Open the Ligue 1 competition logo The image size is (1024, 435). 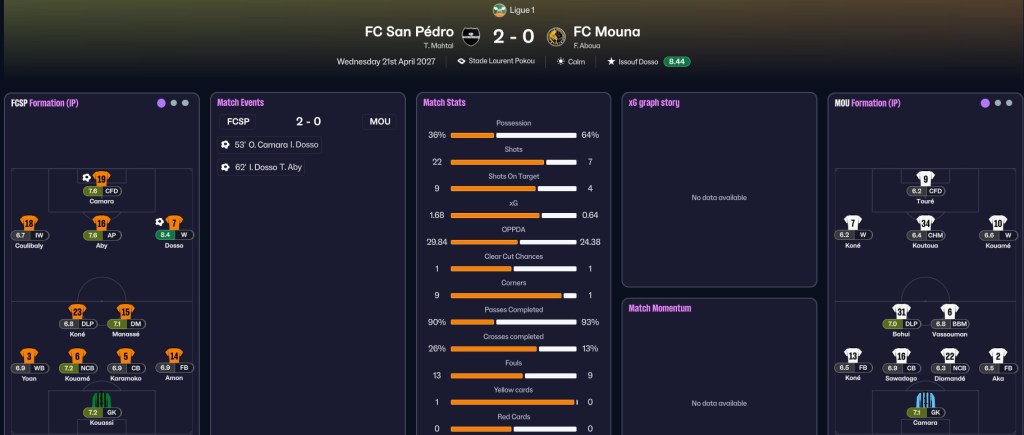pyautogui.click(x=500, y=10)
